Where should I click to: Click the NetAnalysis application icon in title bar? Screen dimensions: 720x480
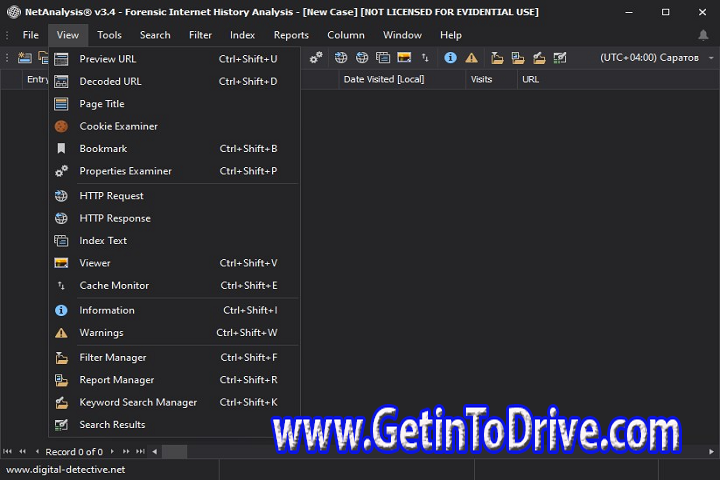tap(14, 12)
